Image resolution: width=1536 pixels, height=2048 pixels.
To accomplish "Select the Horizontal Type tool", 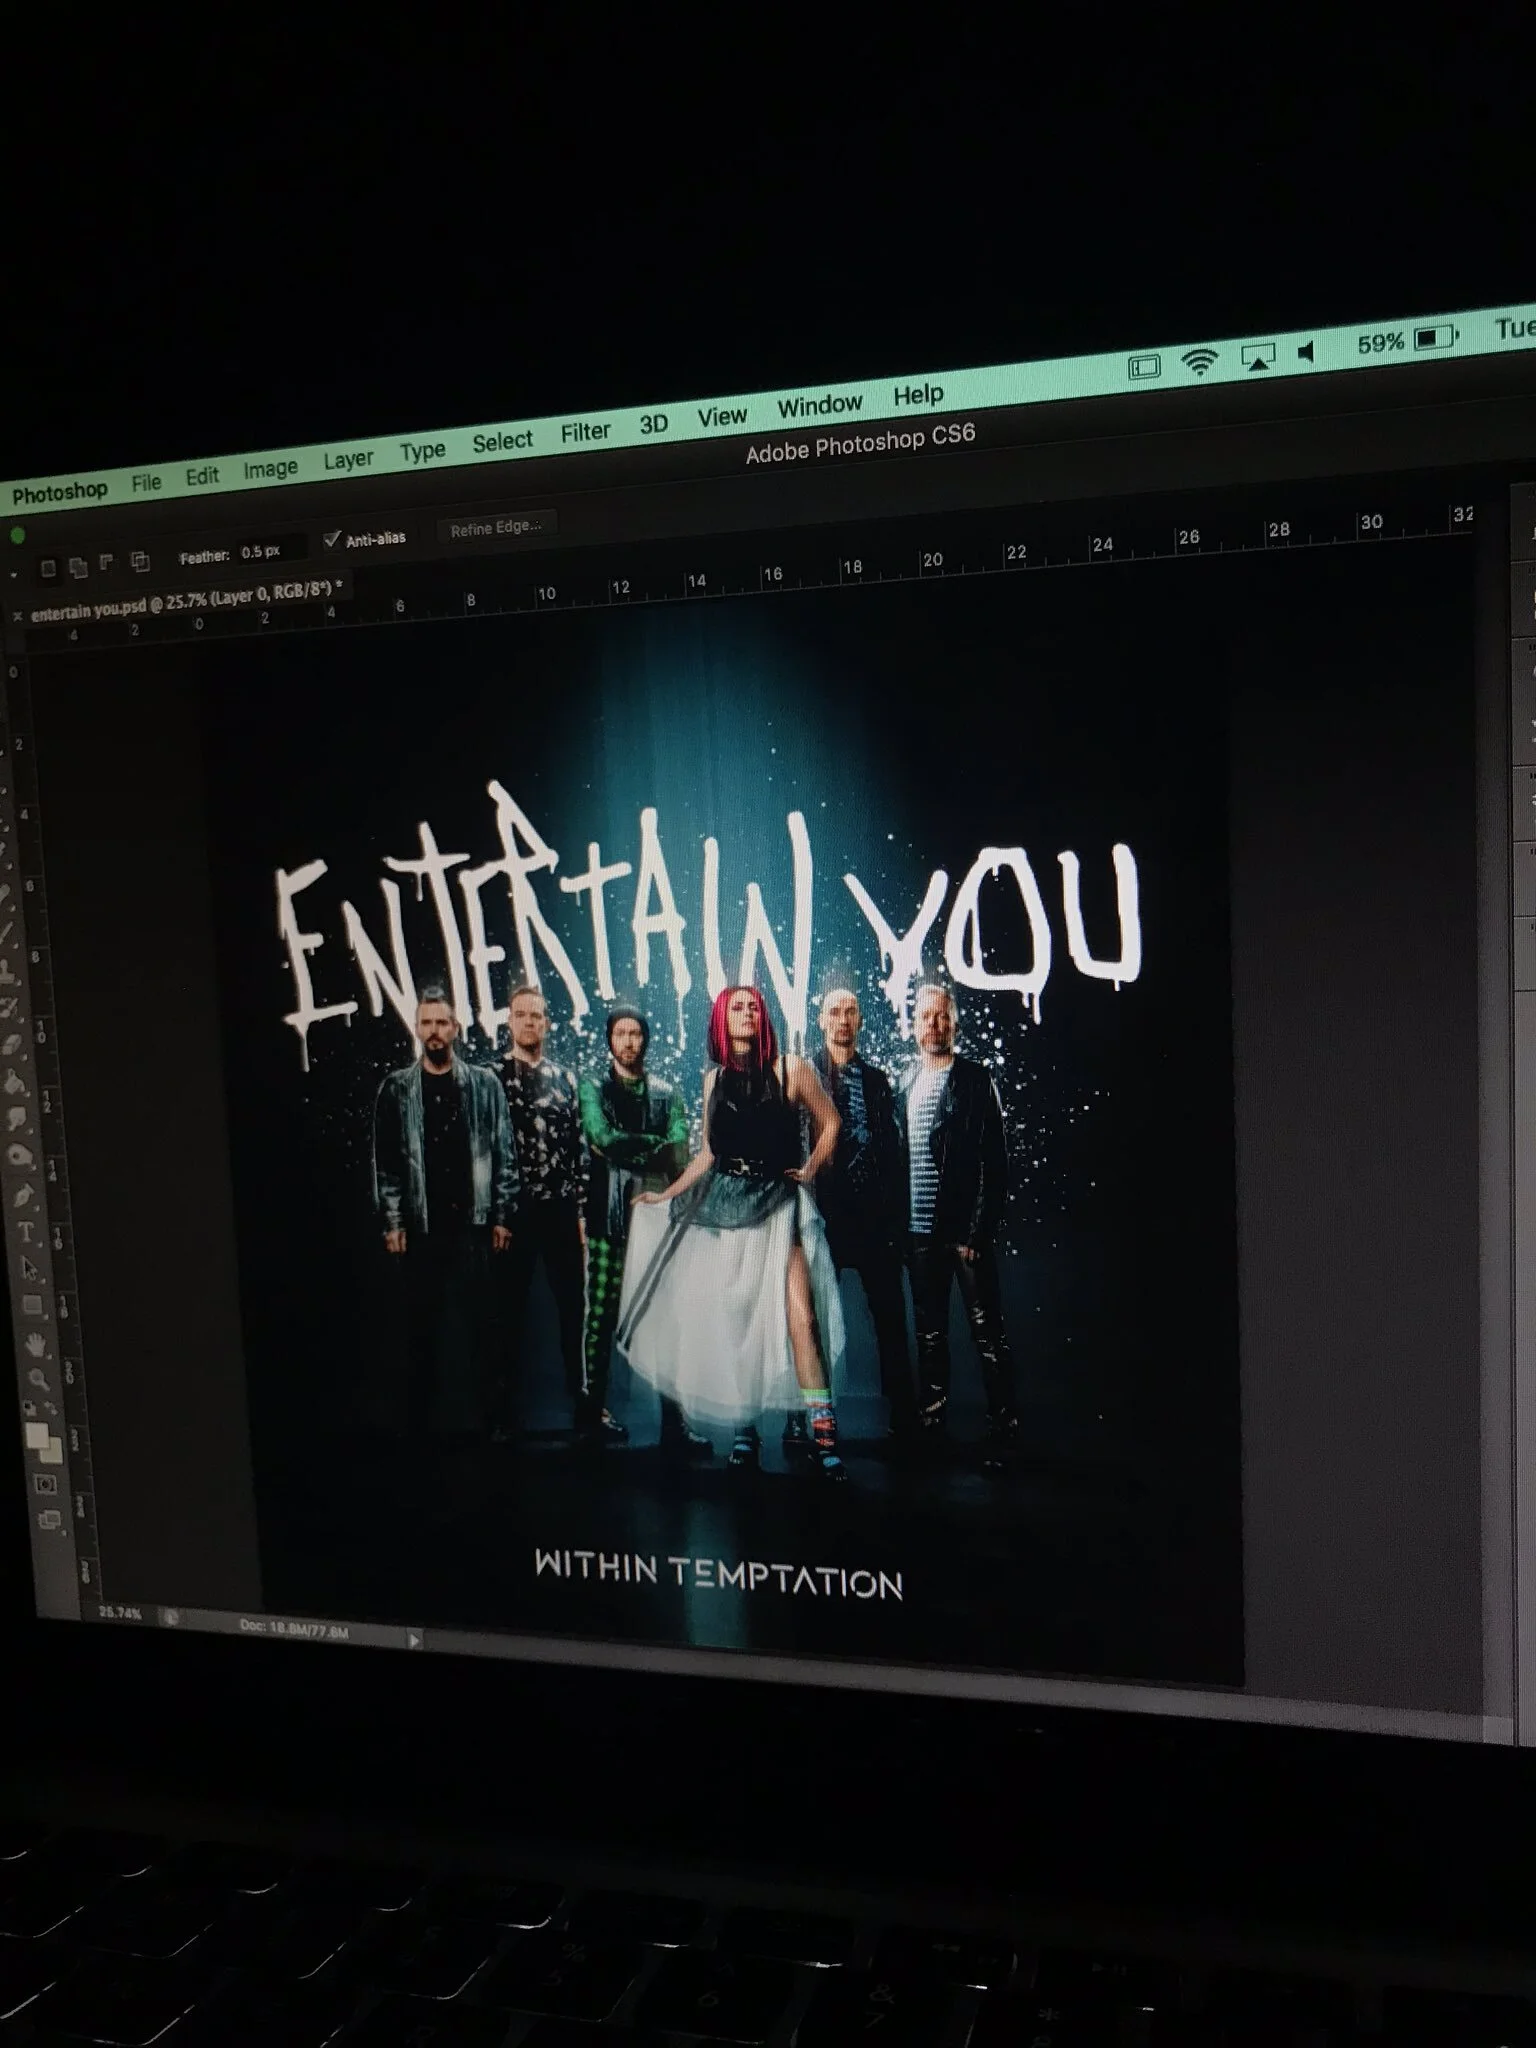I will click(26, 1231).
